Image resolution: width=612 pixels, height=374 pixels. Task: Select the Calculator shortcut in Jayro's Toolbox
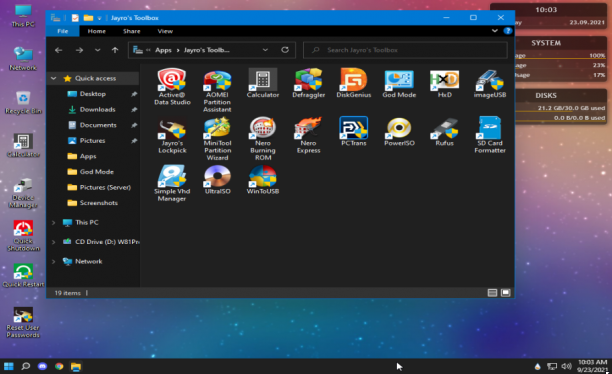click(x=263, y=83)
